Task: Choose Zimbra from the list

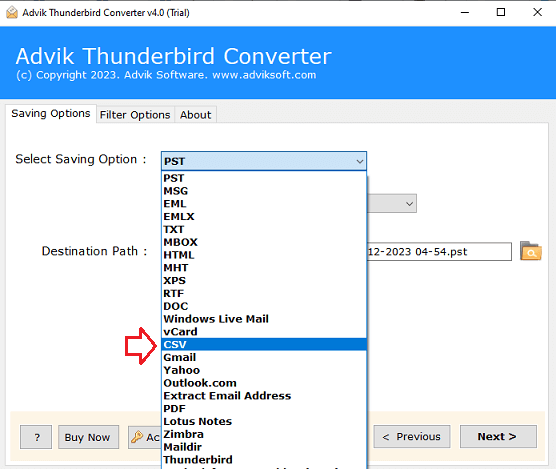Action: coord(264,434)
